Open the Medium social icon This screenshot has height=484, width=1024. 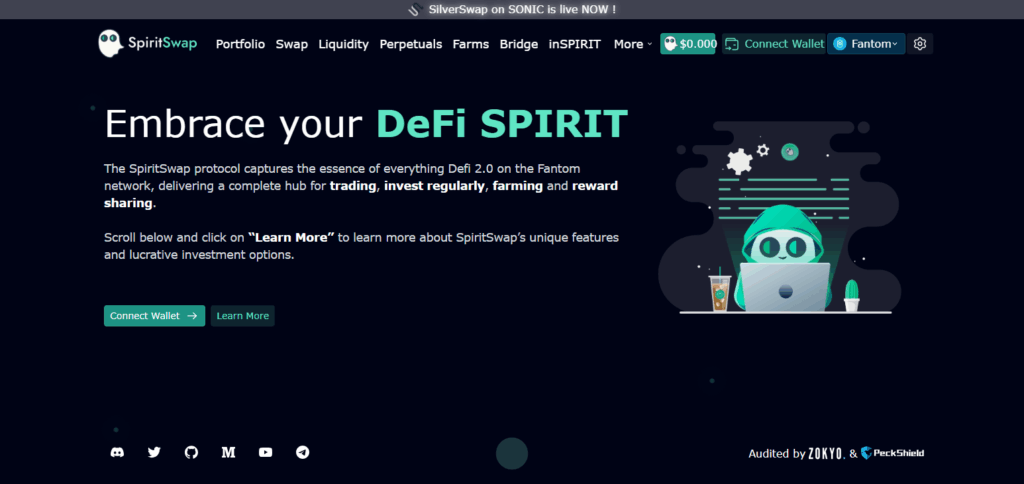229,452
